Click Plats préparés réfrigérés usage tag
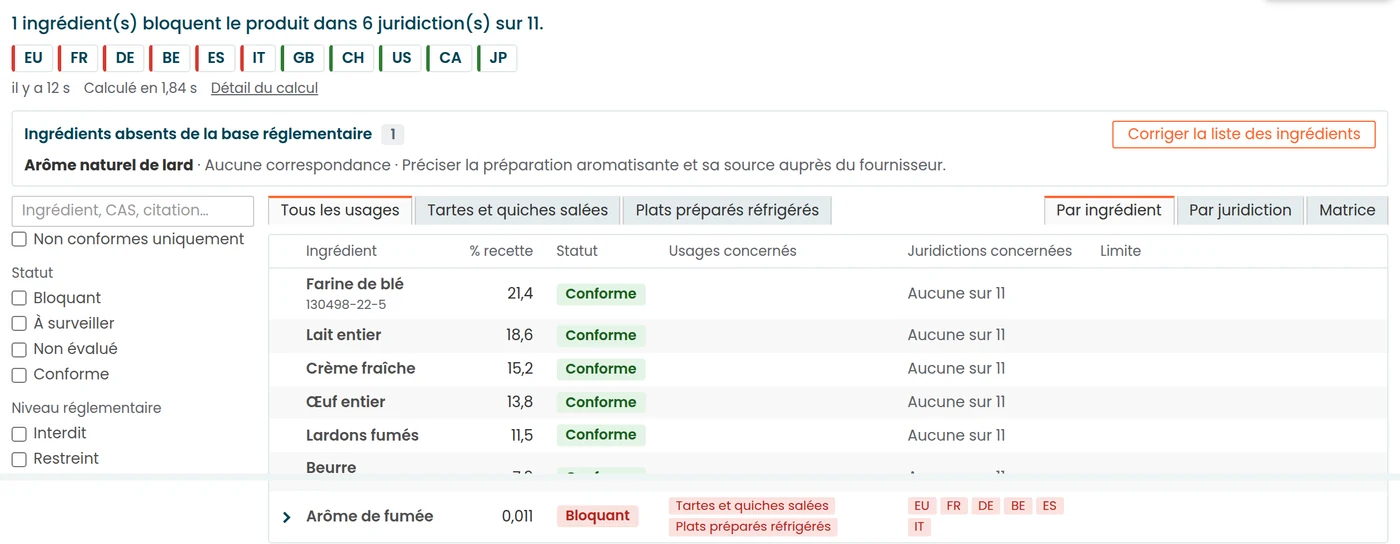Viewport: 1400px width, 544px height. [x=753, y=527]
